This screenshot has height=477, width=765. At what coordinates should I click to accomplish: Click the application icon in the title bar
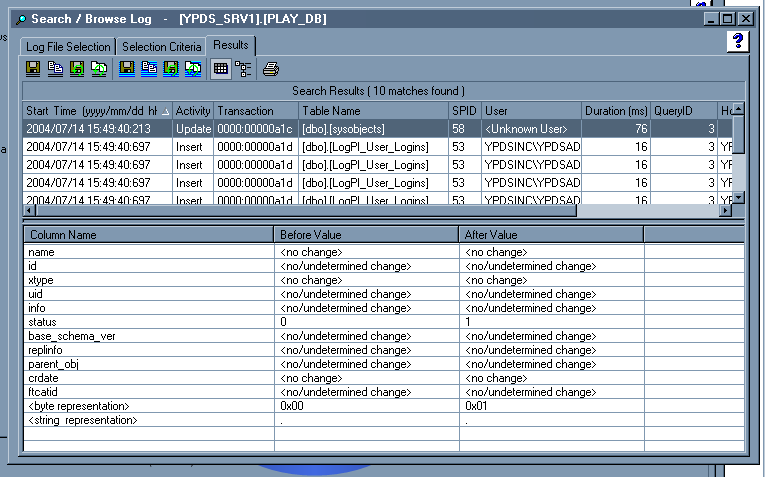tap(20, 19)
